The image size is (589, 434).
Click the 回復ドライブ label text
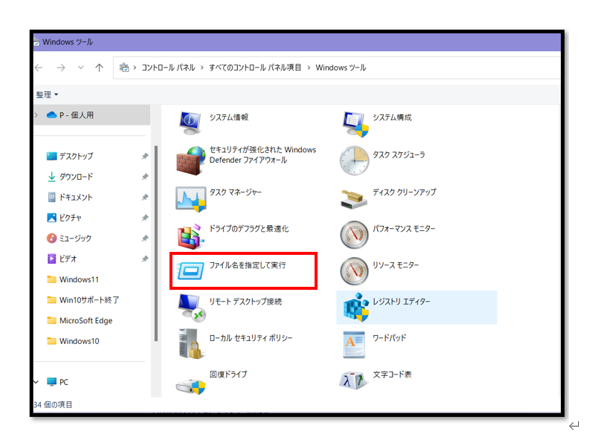[228, 374]
